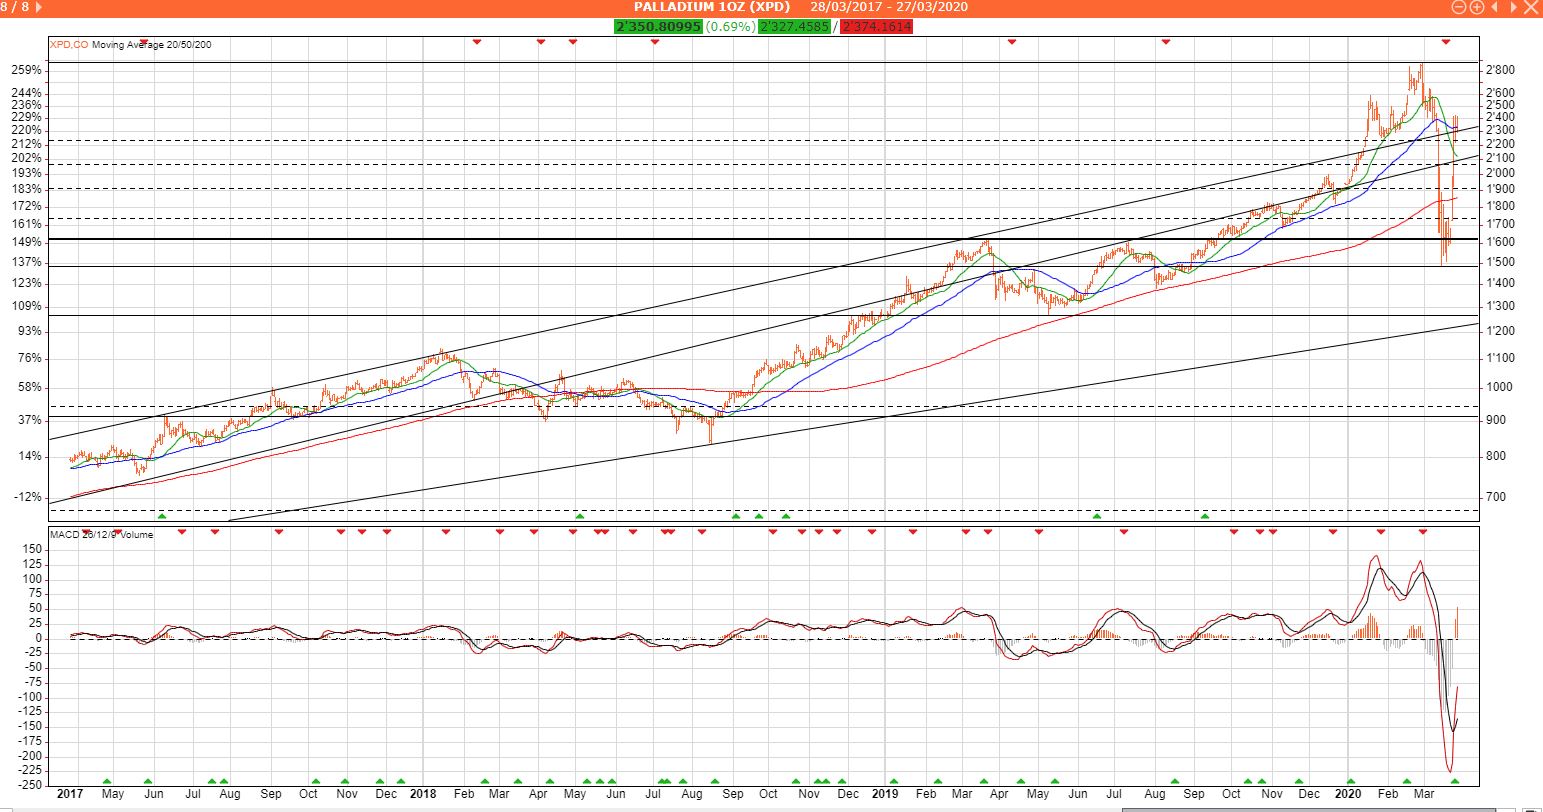Click the 2018 label on the time axis
The height and width of the screenshot is (812, 1543).
click(424, 794)
